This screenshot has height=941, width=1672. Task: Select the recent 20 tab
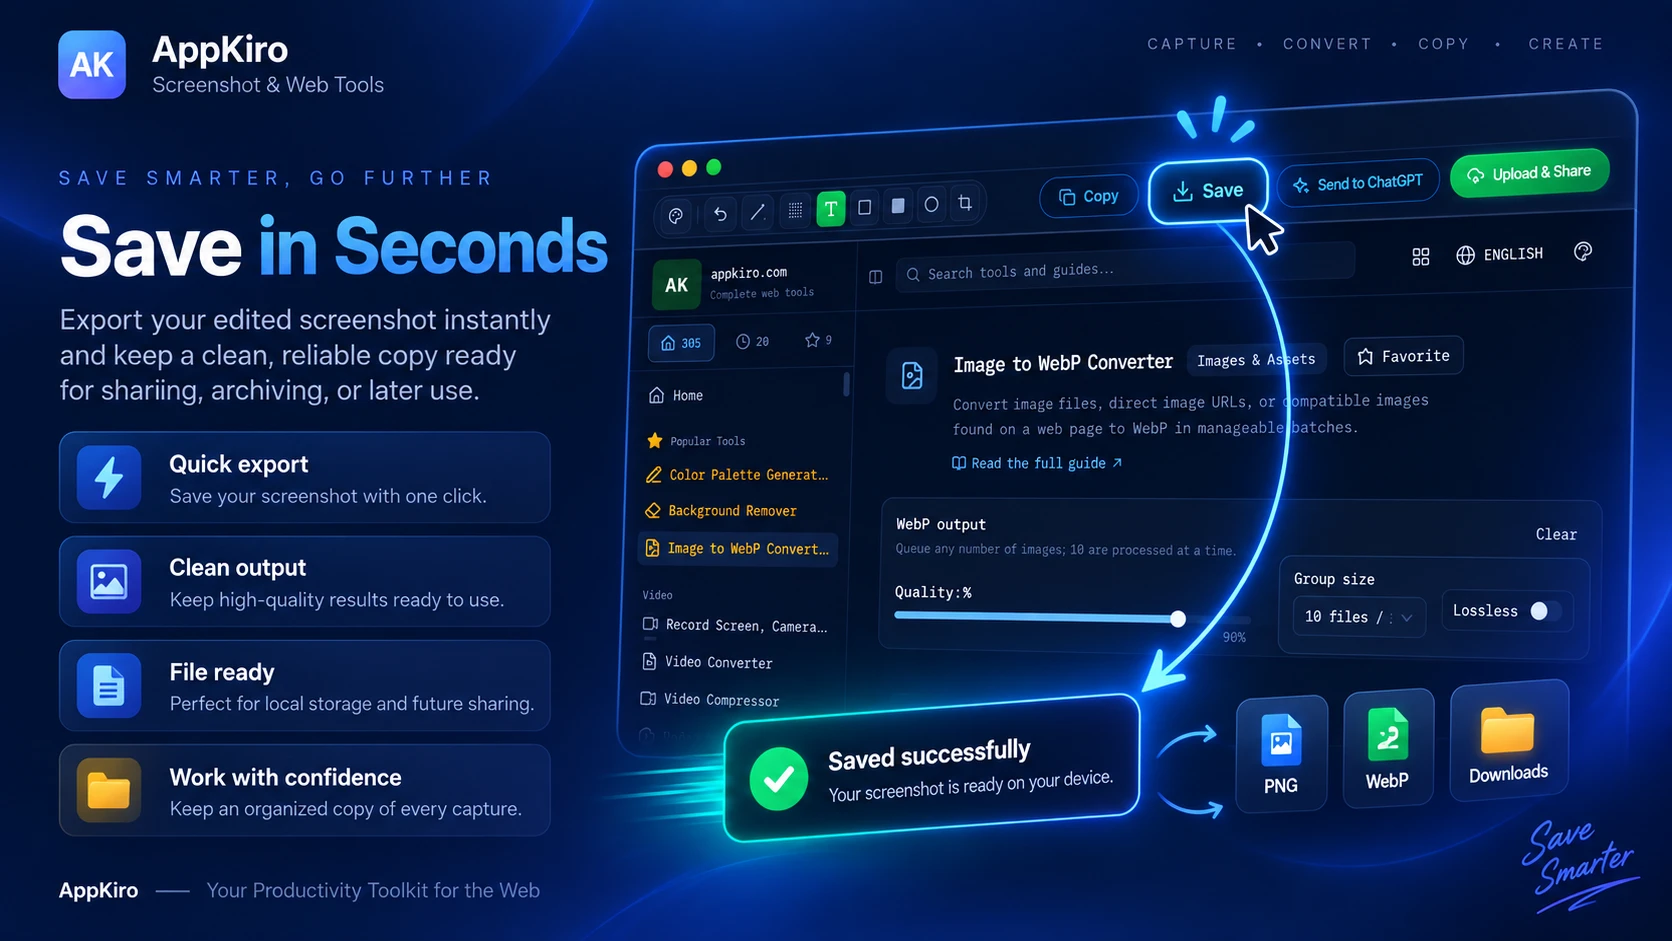pos(752,342)
